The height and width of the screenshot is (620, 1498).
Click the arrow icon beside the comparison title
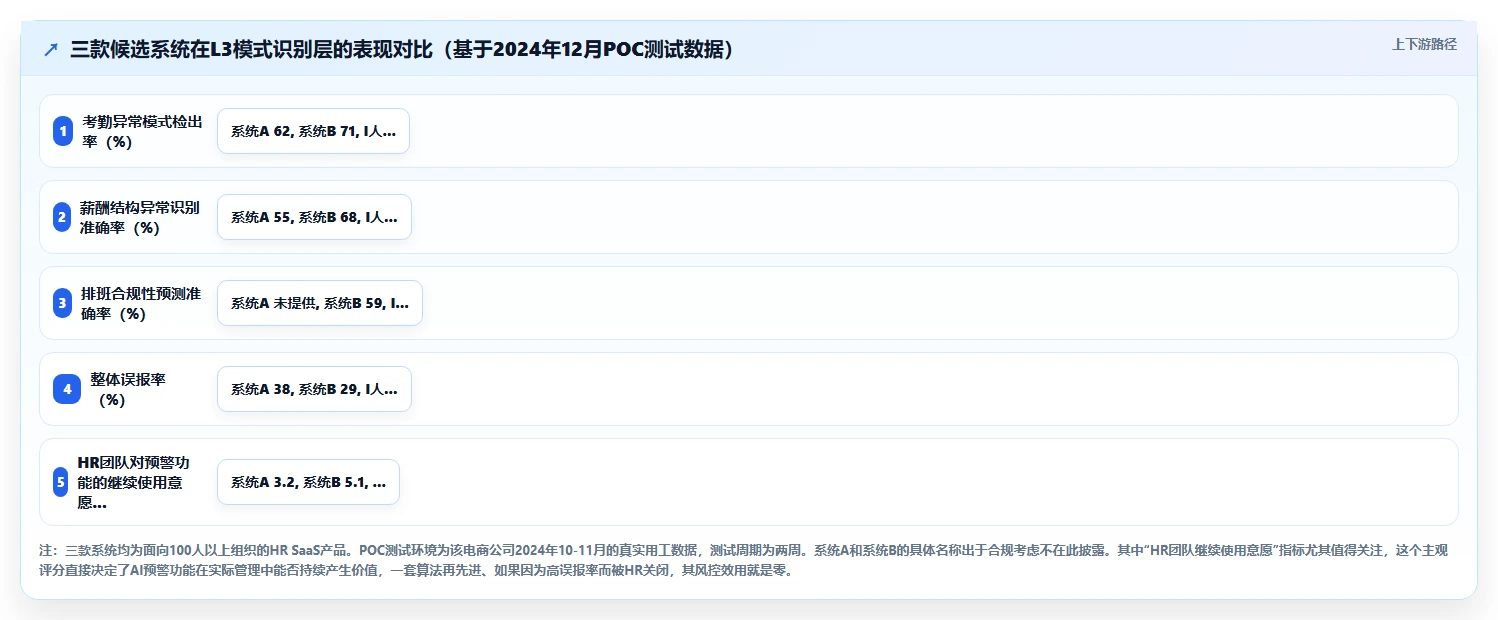pyautogui.click(x=51, y=50)
